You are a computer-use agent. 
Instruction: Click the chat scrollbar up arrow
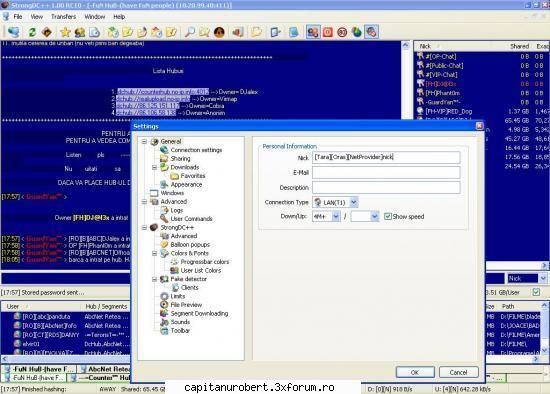point(406,45)
